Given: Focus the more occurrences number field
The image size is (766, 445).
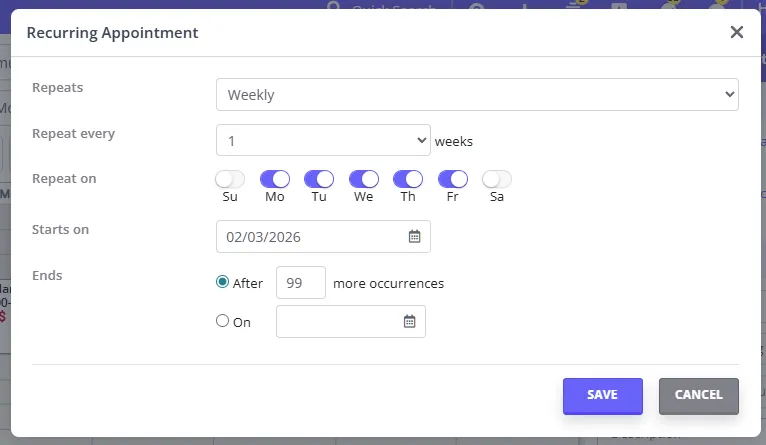Looking at the screenshot, I should point(300,282).
